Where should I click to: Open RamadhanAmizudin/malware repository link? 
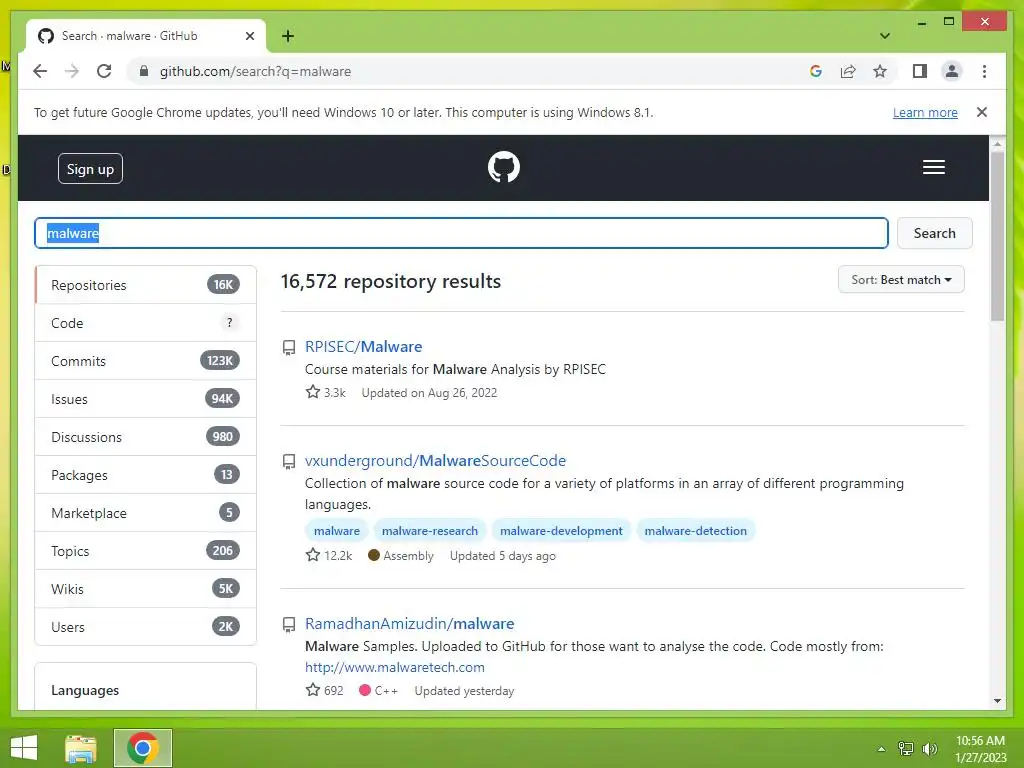(409, 624)
